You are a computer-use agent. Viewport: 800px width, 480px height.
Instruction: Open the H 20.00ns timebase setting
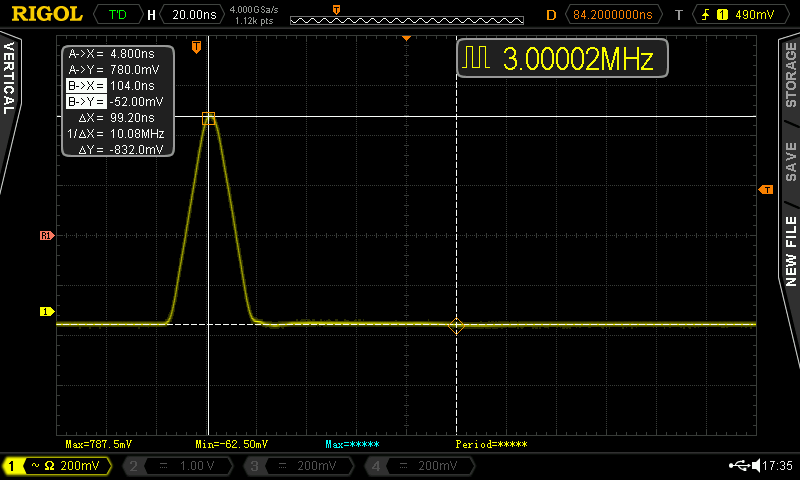tap(191, 15)
